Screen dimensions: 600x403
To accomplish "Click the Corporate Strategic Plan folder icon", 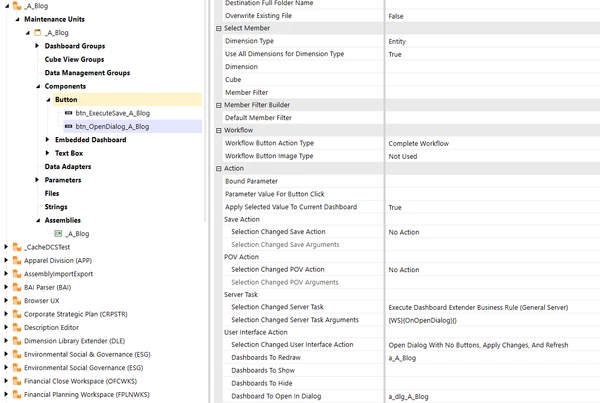I will 17,314.
